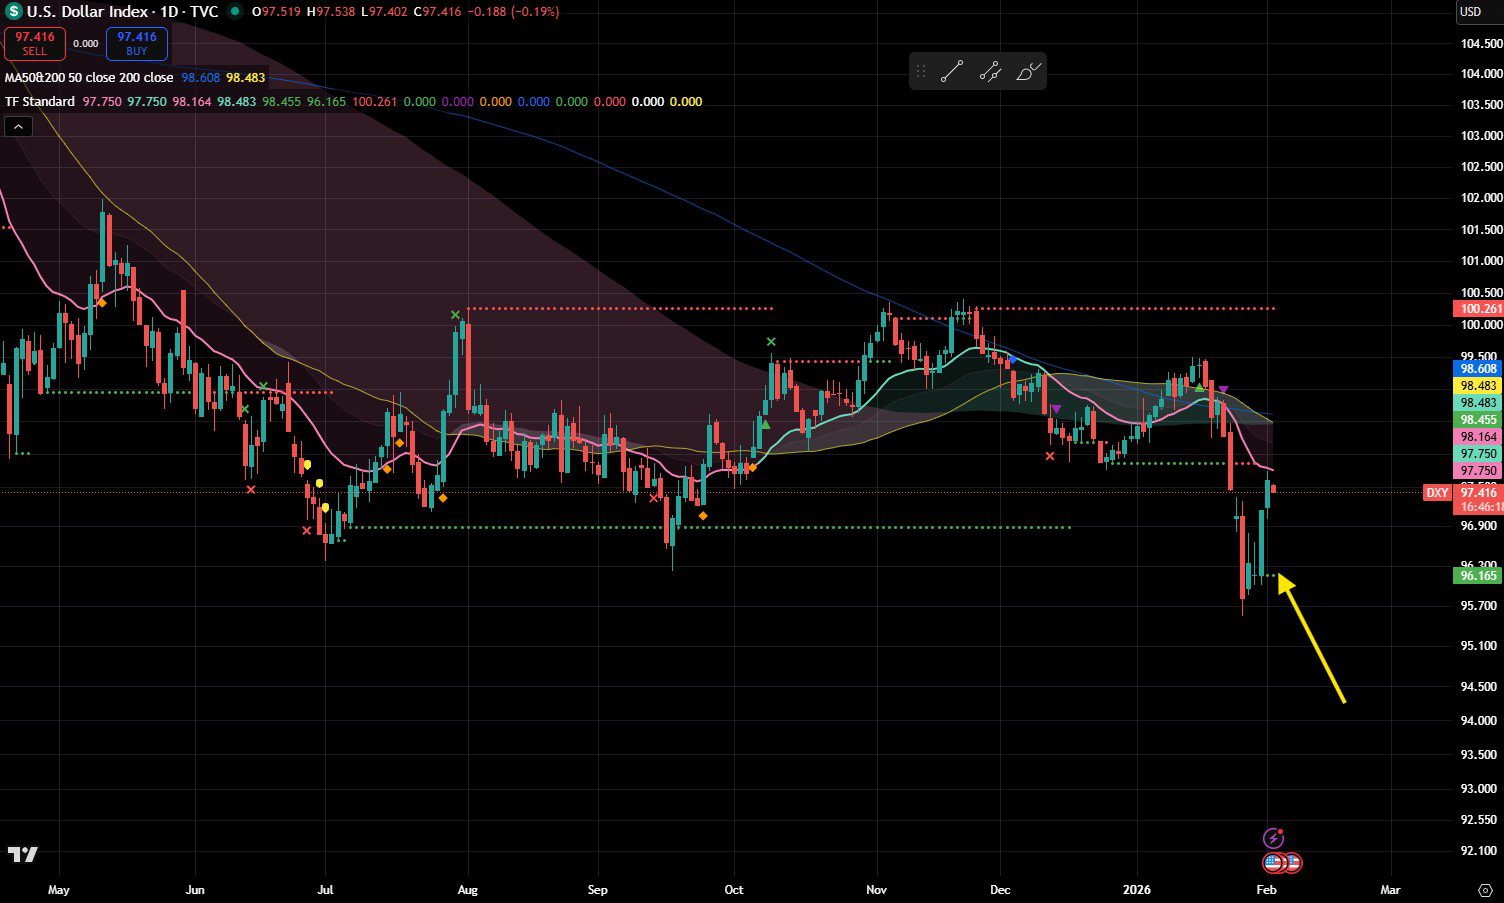Screen dimensions: 1504x903
Task: Select the Brush drawing tool
Action: tap(1029, 70)
